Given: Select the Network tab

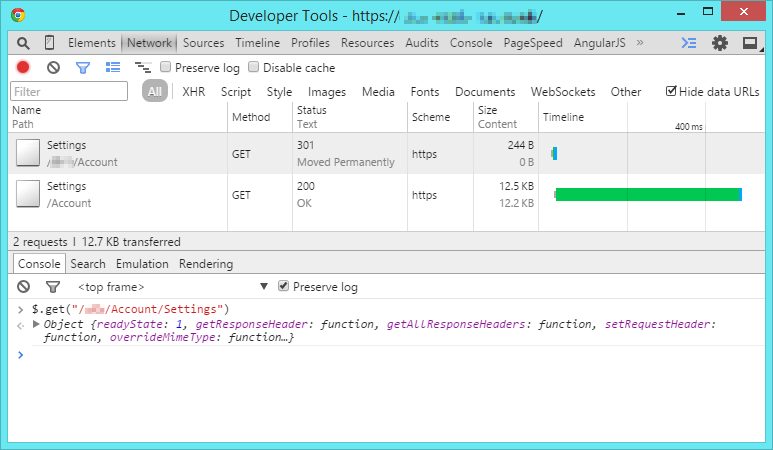Looking at the screenshot, I should coord(149,43).
